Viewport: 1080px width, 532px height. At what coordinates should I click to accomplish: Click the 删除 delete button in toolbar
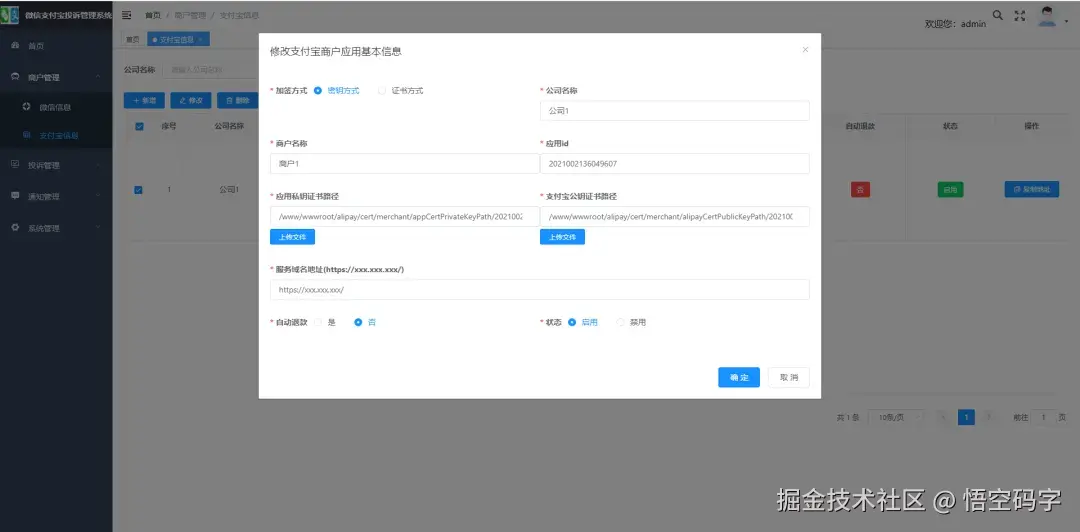point(237,100)
